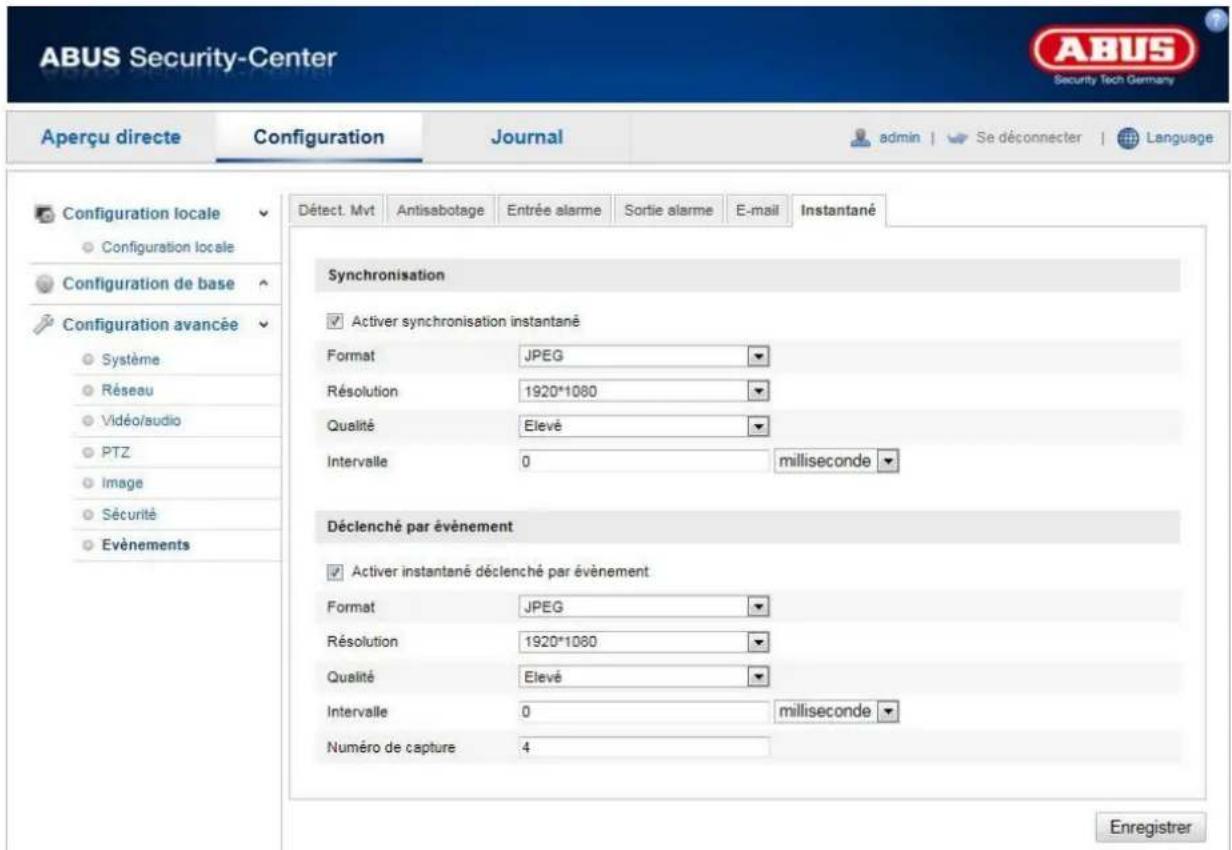
Task: Click Synchronisation Intervalle input field
Action: coord(643,462)
